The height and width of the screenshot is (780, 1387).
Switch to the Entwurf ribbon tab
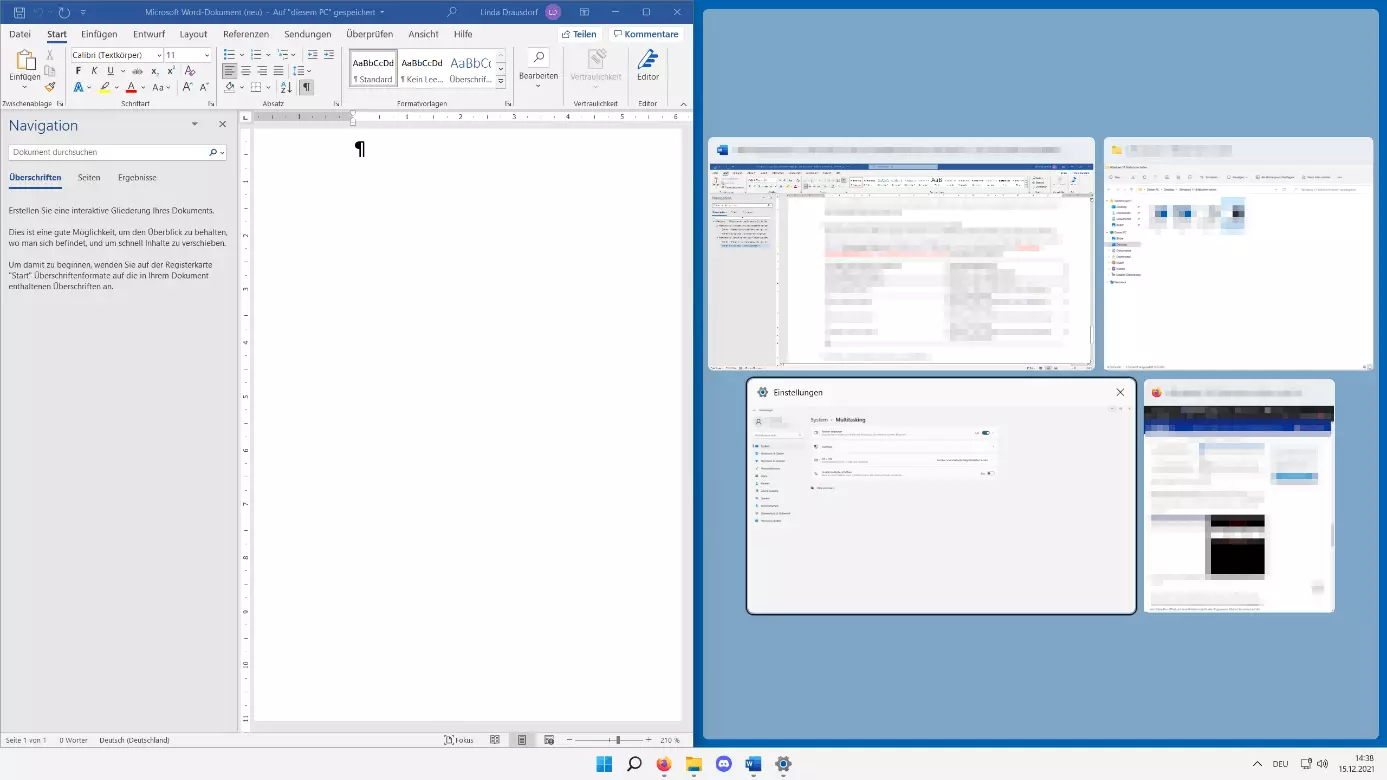point(149,34)
